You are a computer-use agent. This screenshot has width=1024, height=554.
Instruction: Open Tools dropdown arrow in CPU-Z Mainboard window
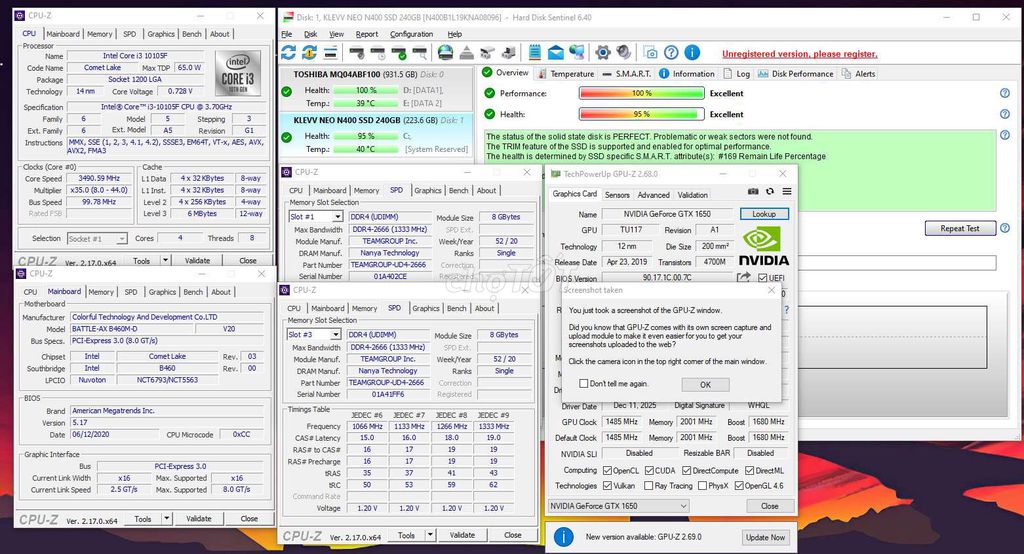click(167, 519)
